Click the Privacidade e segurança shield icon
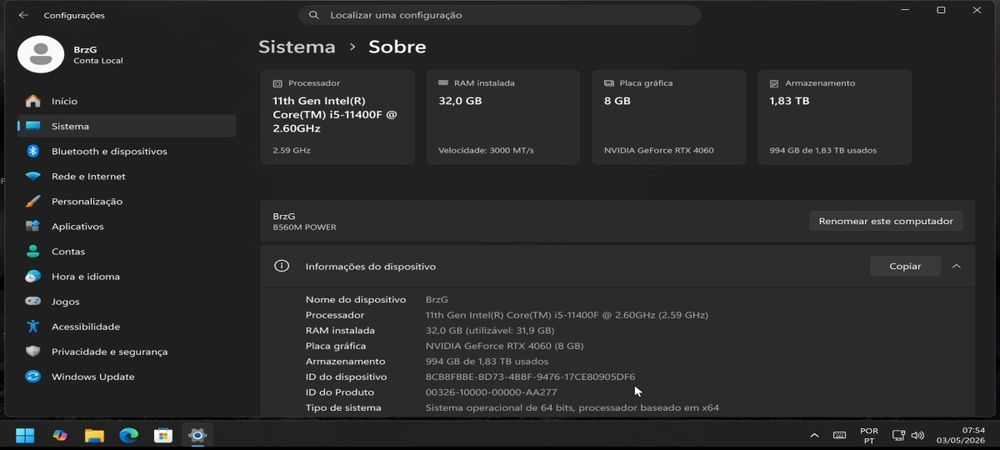The width and height of the screenshot is (1000, 450). tap(33, 351)
